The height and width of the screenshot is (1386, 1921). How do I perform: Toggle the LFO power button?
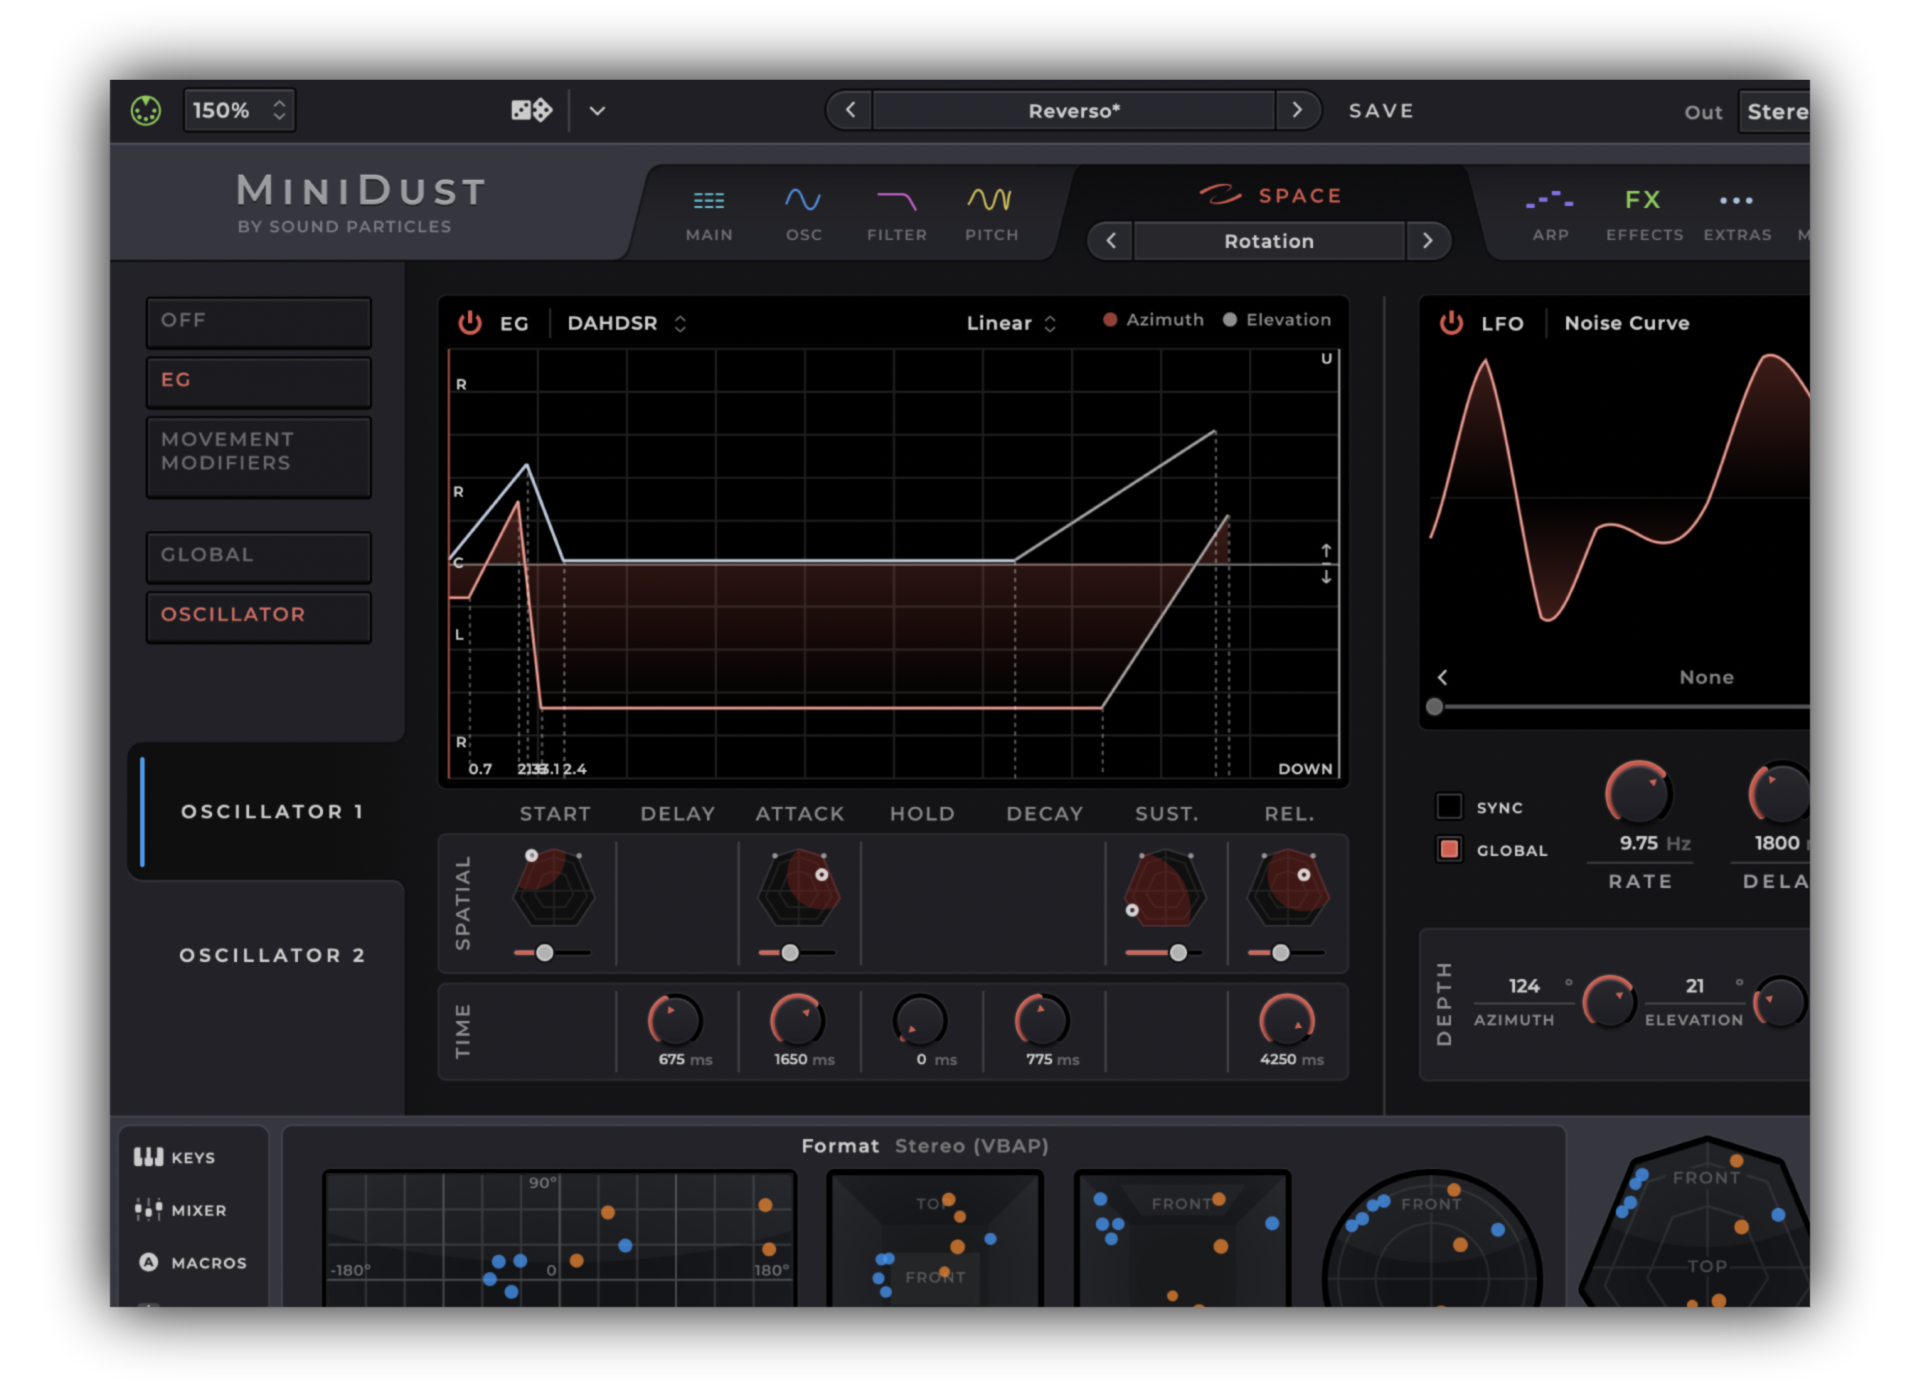1451,323
